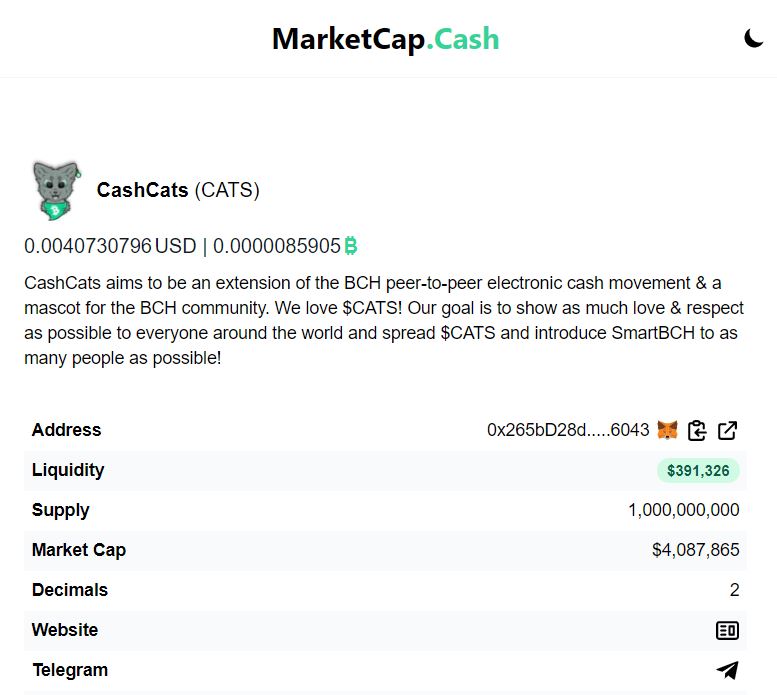This screenshot has height=695, width=777.
Task: Click the (CATS) ticker symbol text
Action: (x=227, y=190)
